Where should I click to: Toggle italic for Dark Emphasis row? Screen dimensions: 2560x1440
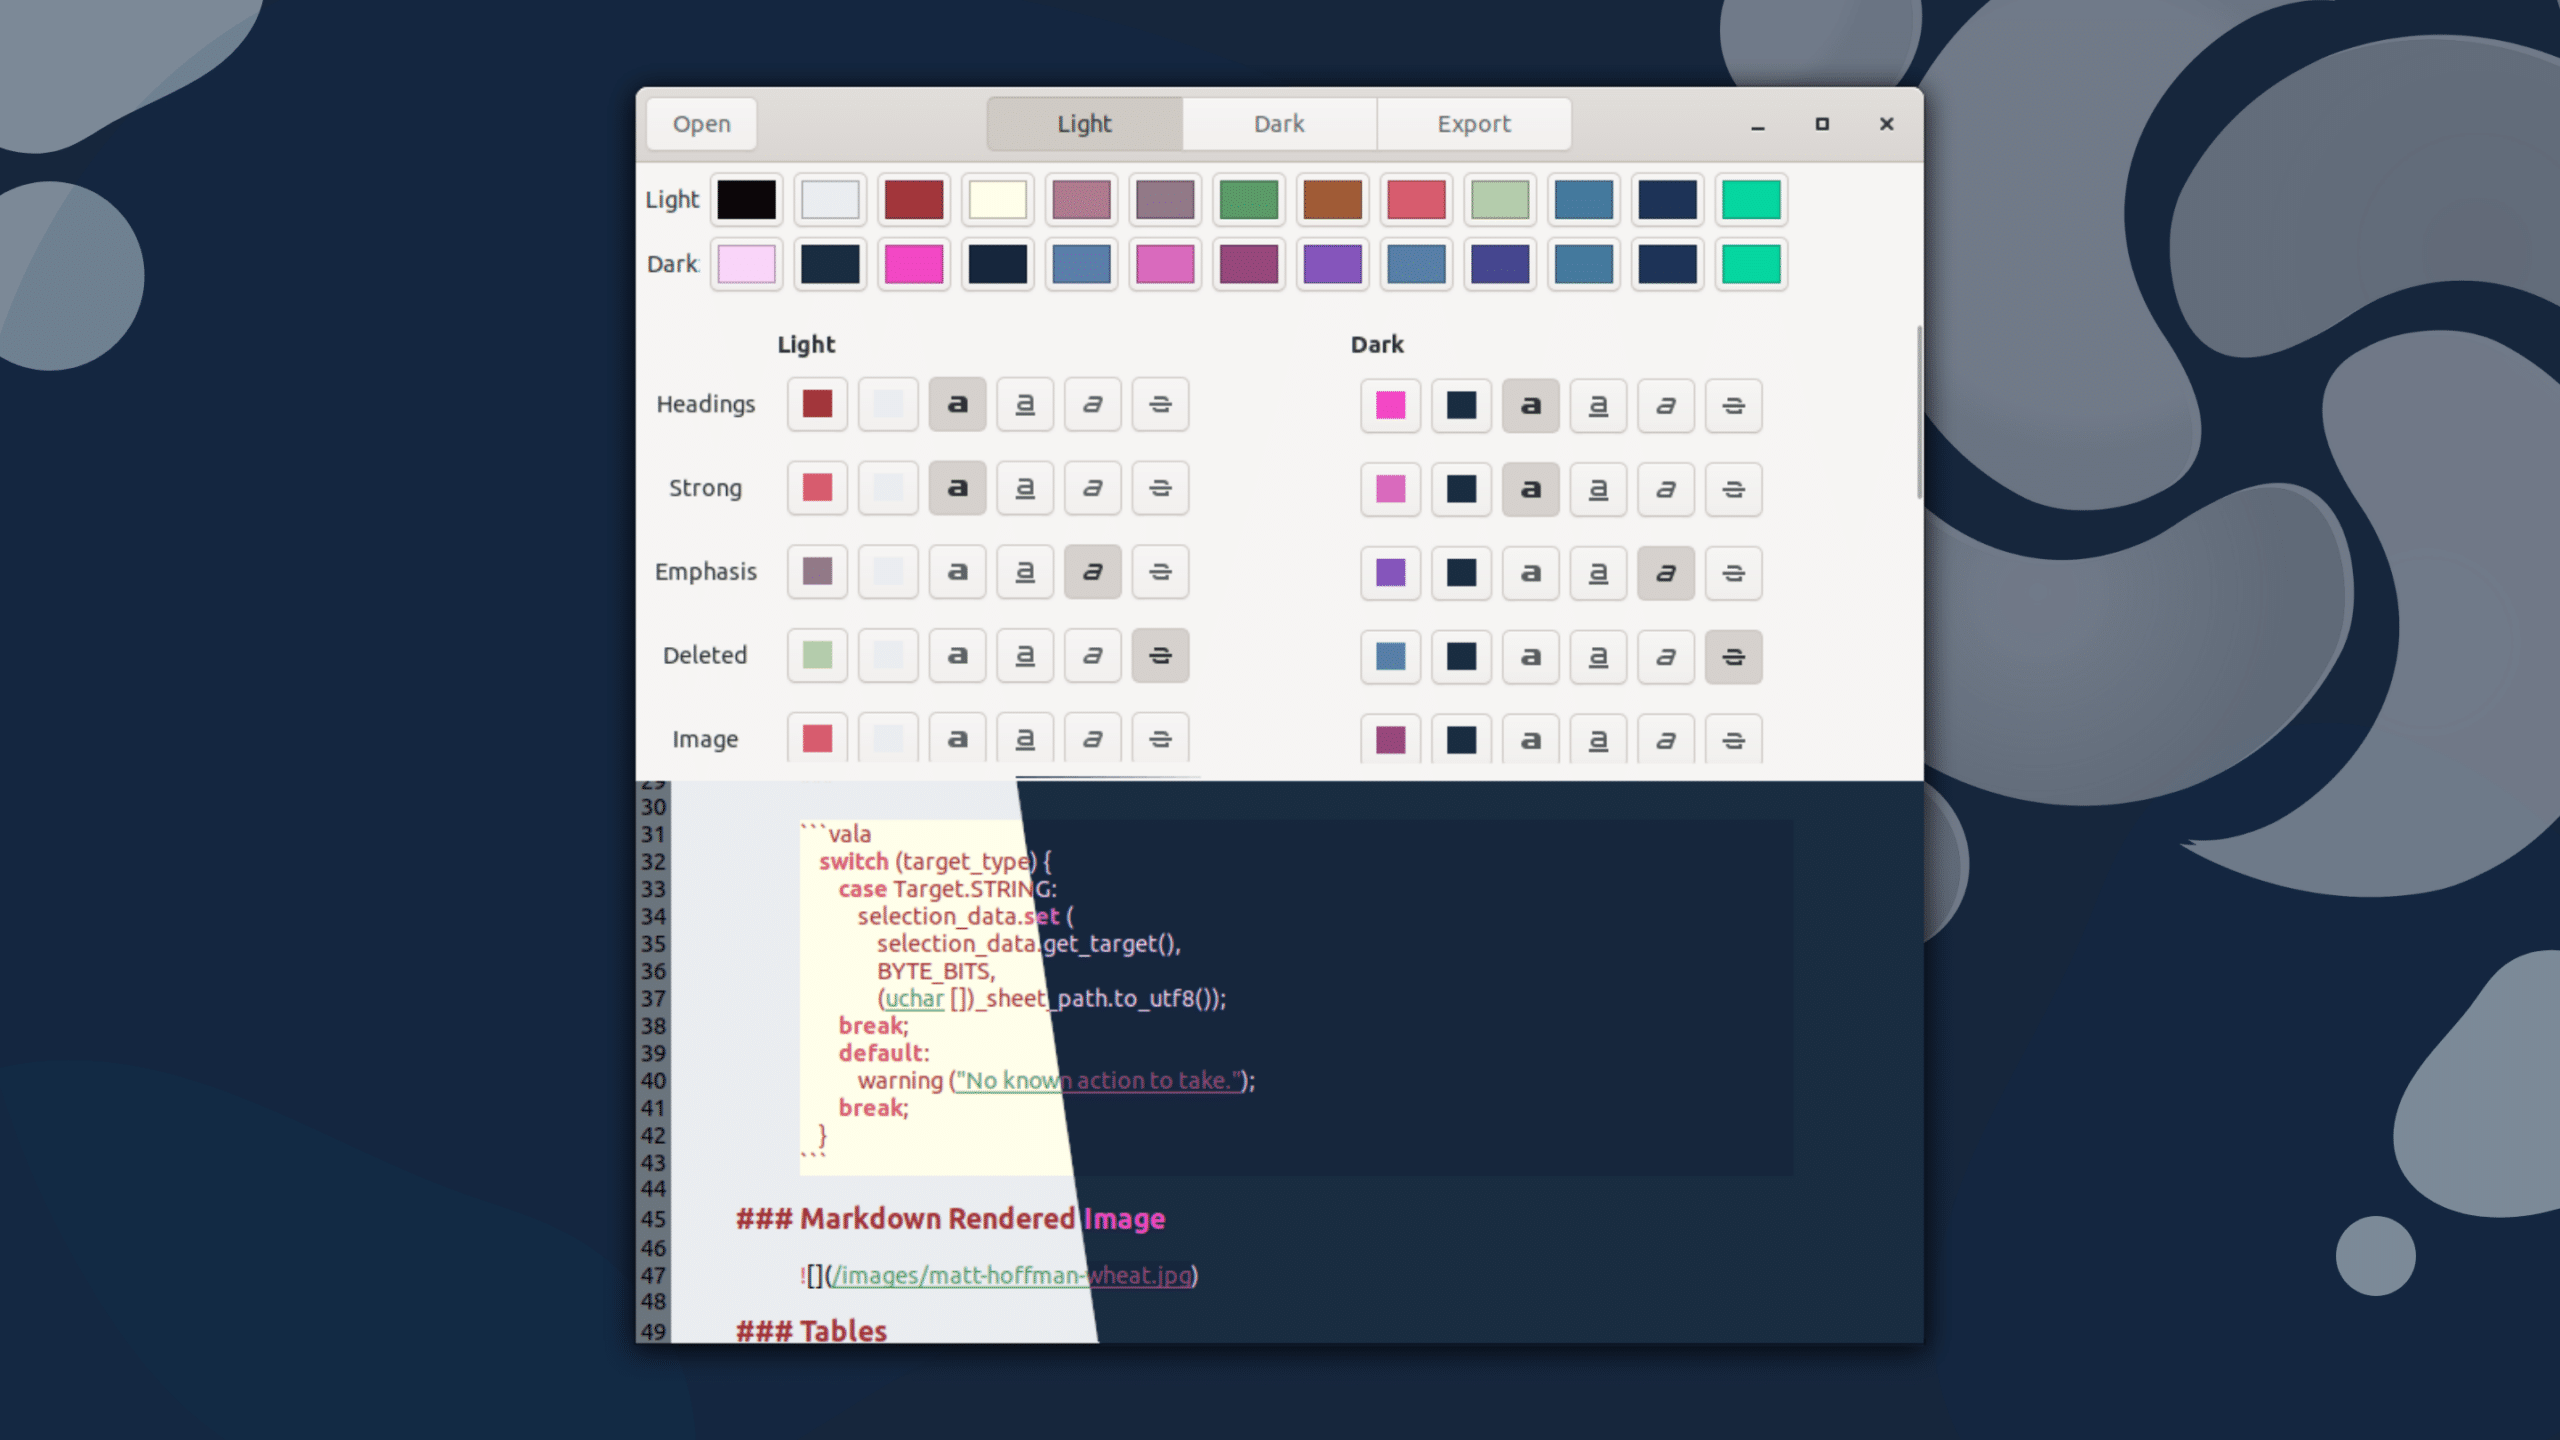coord(1666,574)
